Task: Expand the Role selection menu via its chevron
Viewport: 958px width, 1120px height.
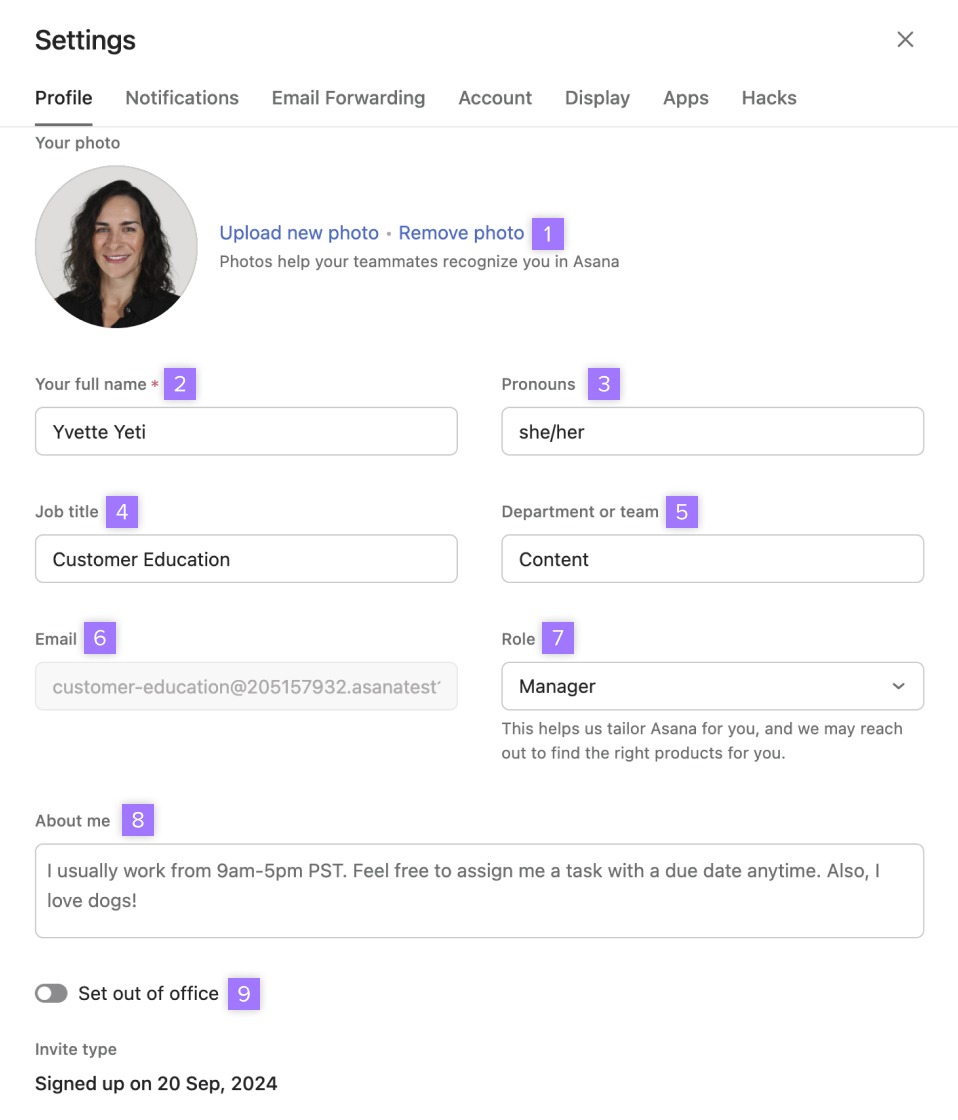Action: click(x=897, y=686)
